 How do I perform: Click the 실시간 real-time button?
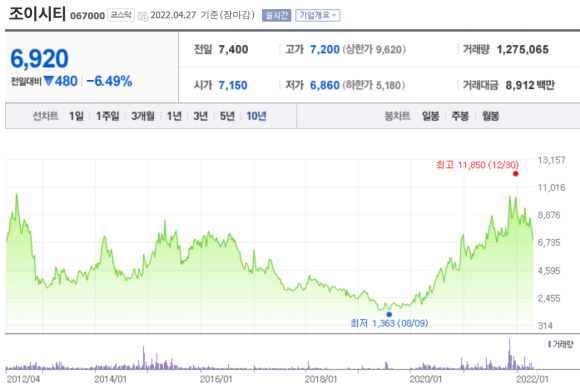276,16
